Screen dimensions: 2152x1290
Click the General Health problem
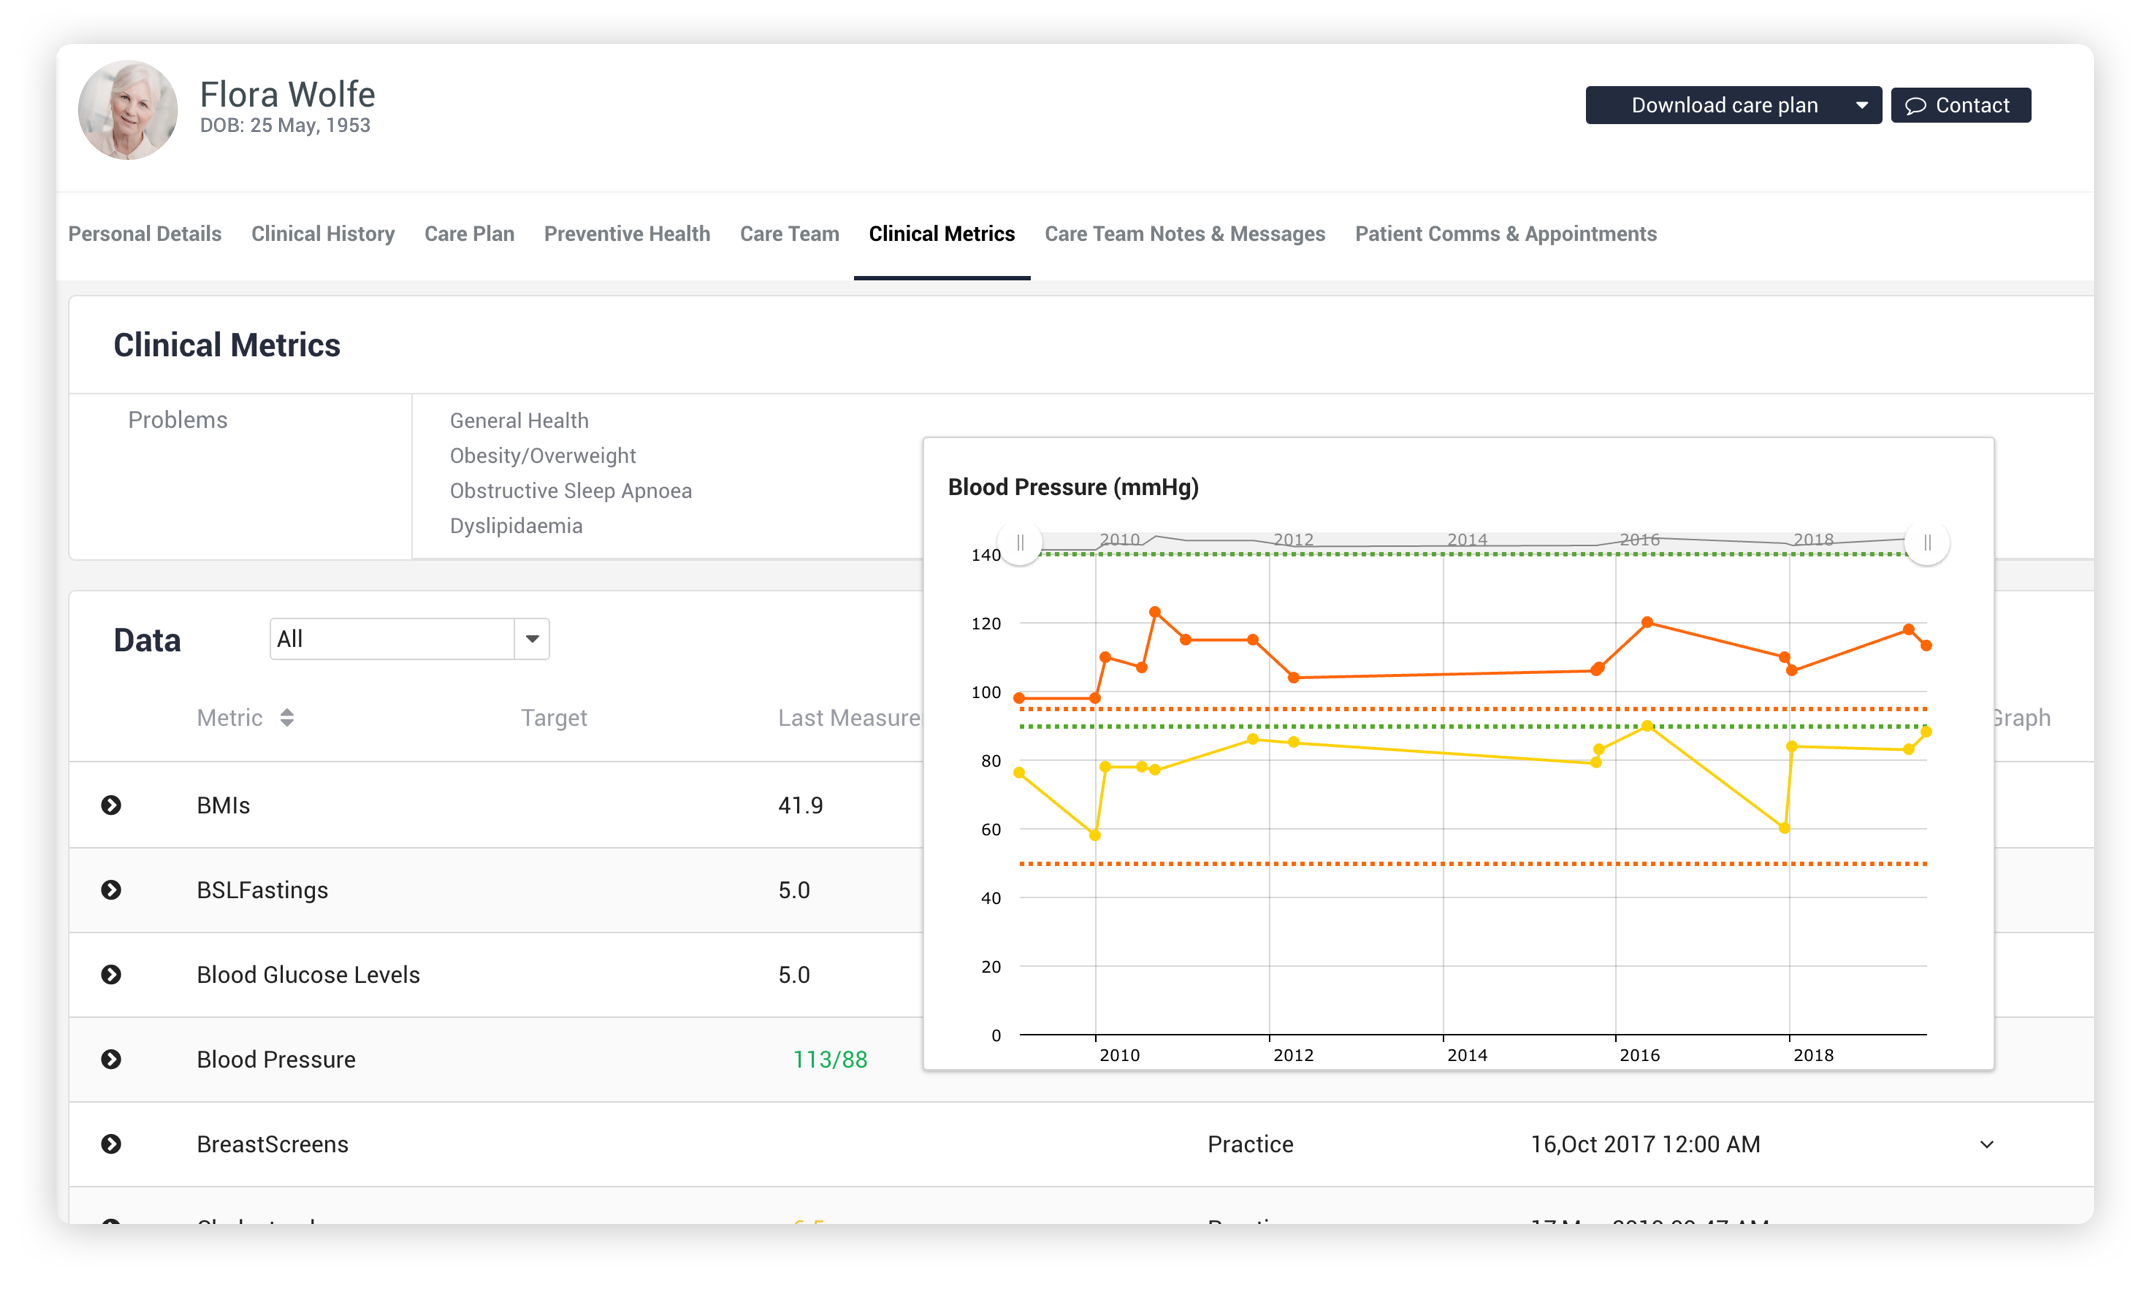[519, 421]
